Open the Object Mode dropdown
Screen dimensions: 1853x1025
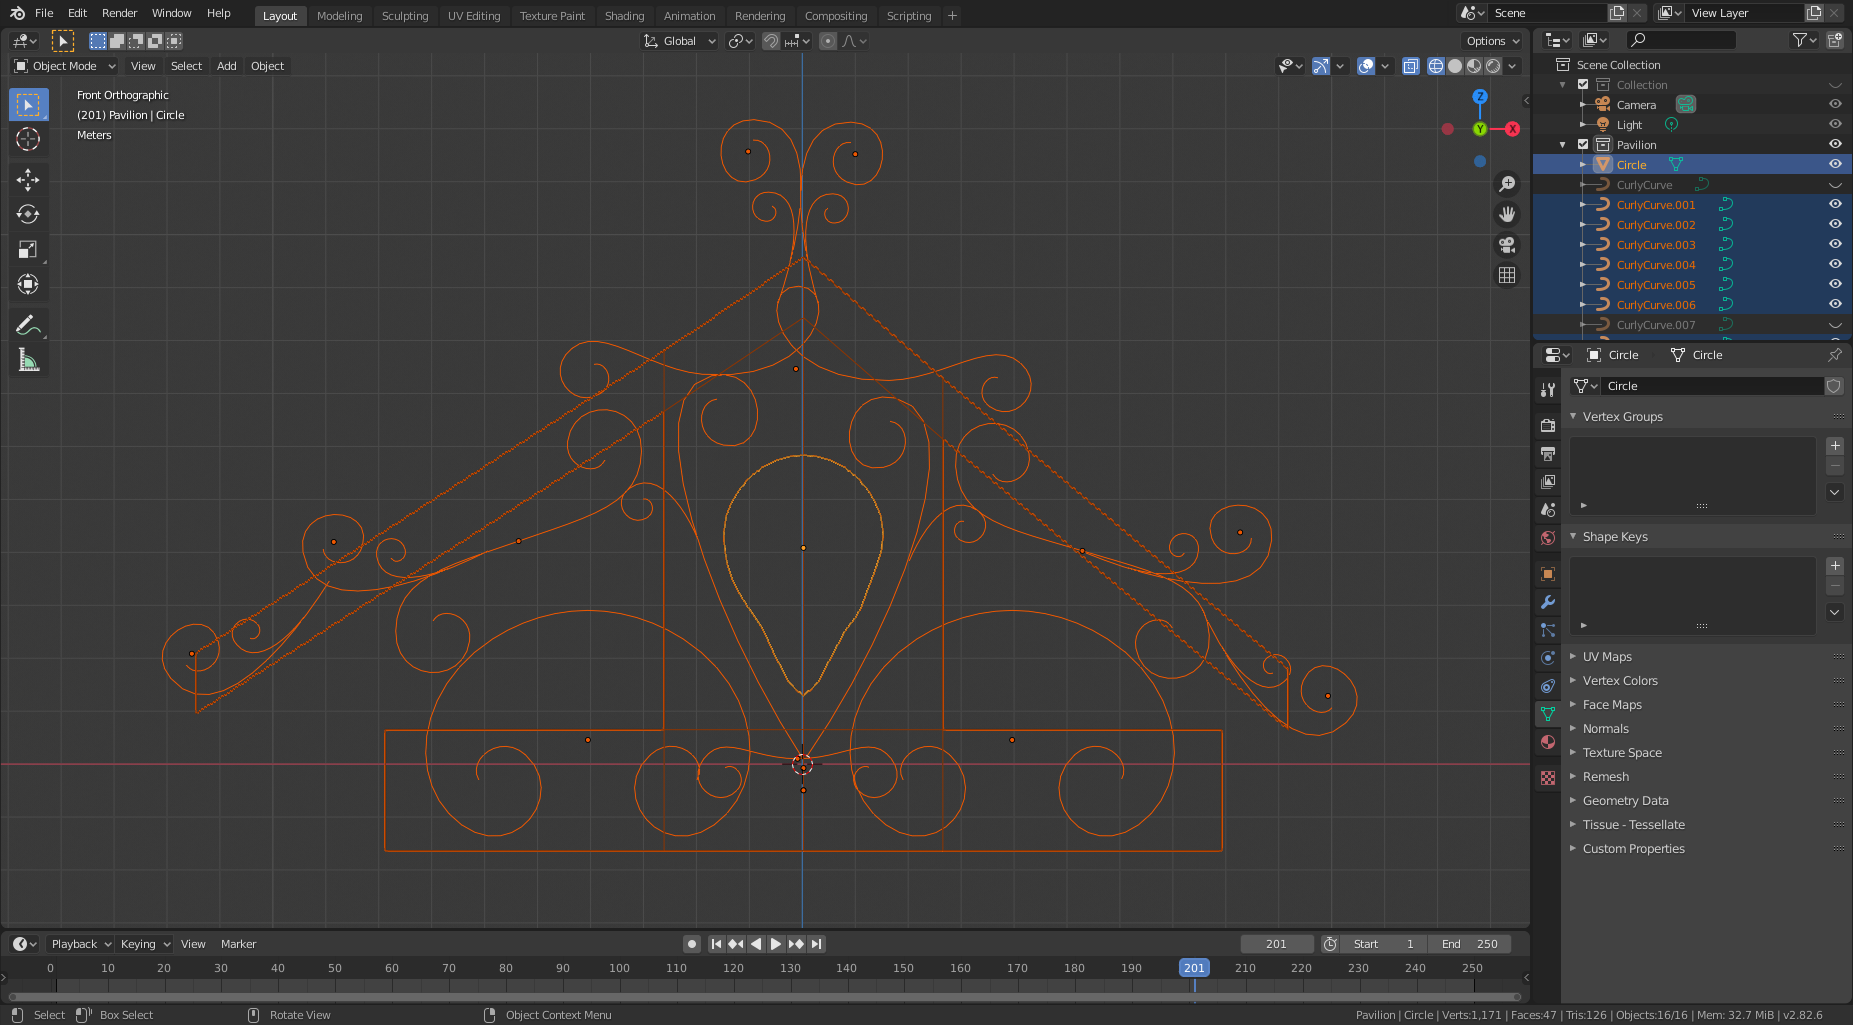tap(65, 66)
